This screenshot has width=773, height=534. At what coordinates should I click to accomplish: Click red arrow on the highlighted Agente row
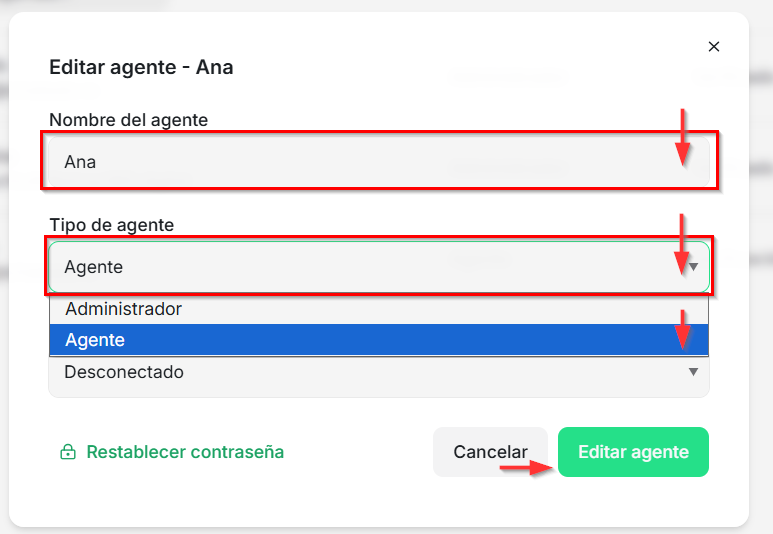pos(683,329)
